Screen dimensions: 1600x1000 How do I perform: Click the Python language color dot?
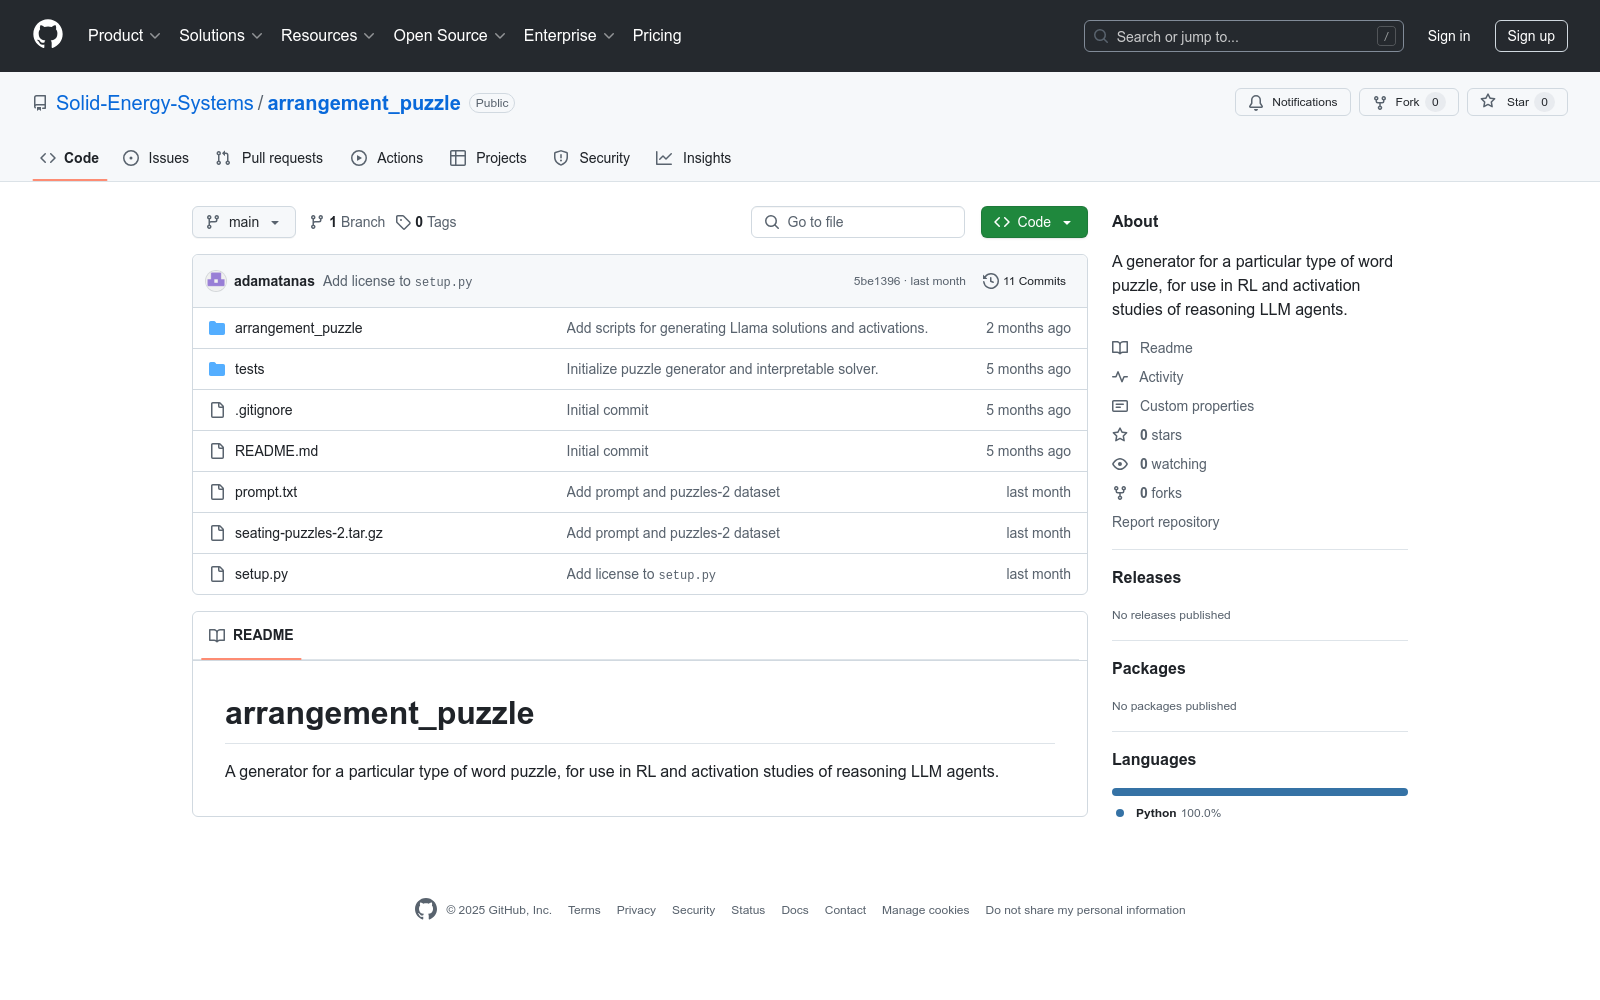(x=1120, y=813)
